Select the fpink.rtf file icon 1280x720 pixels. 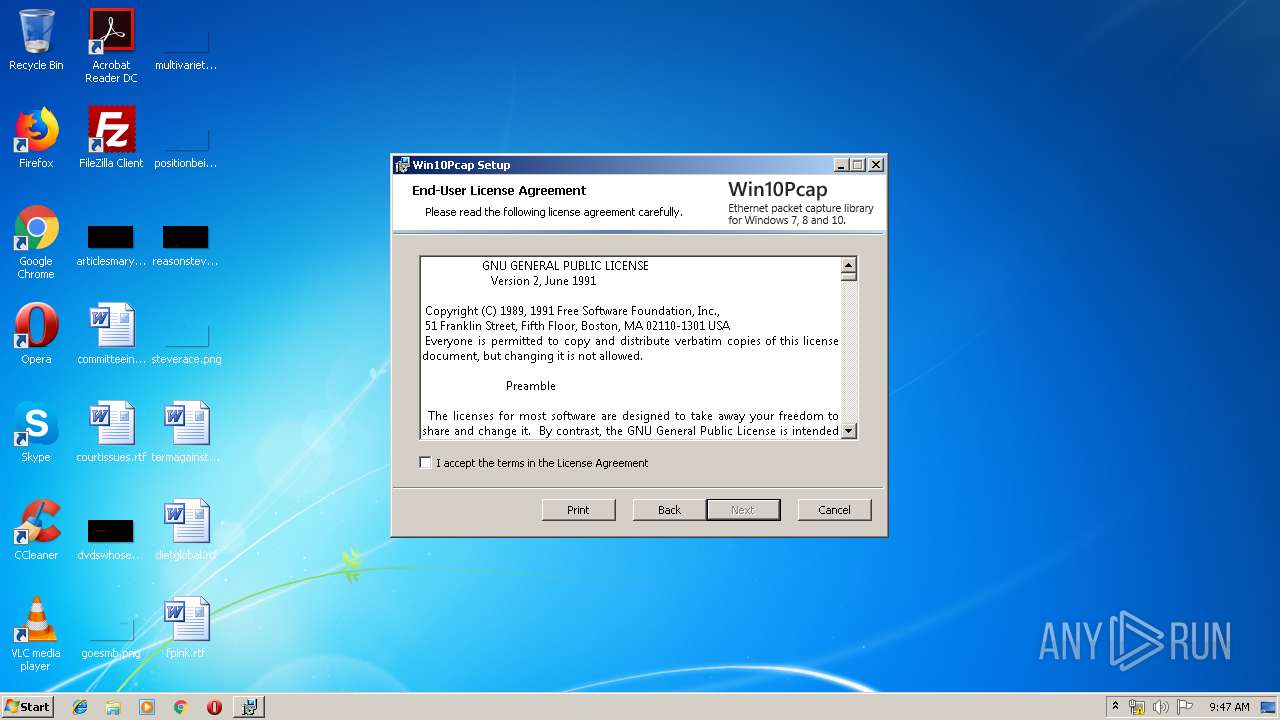(186, 628)
